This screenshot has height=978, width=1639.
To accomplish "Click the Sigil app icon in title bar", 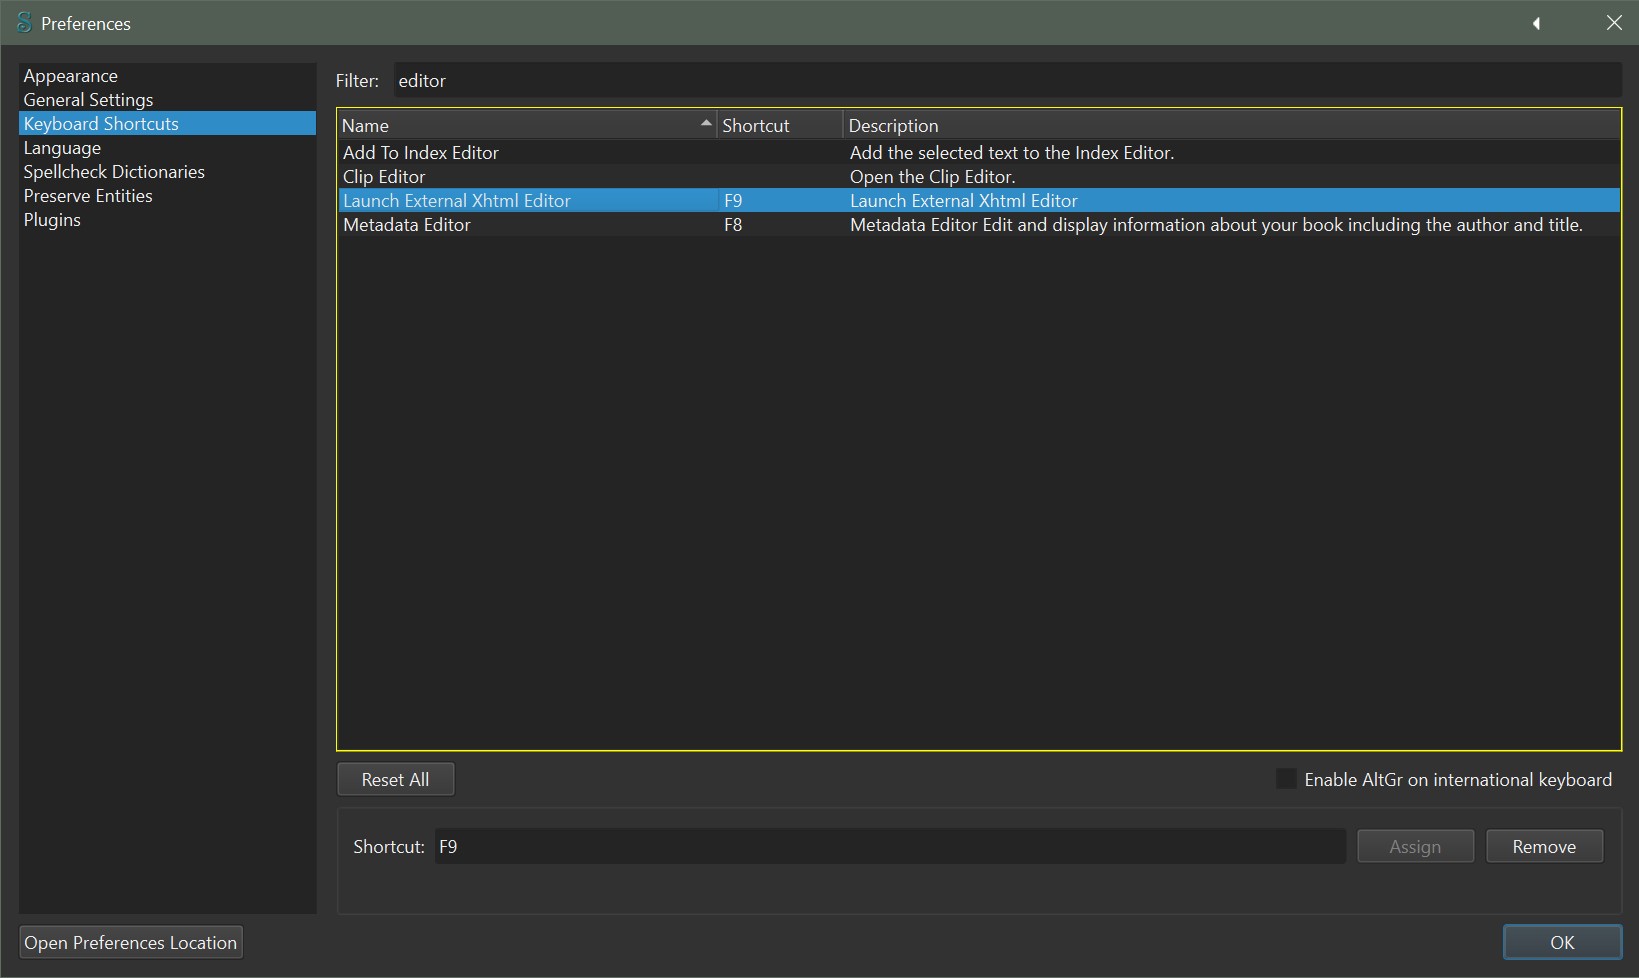I will tap(24, 22).
